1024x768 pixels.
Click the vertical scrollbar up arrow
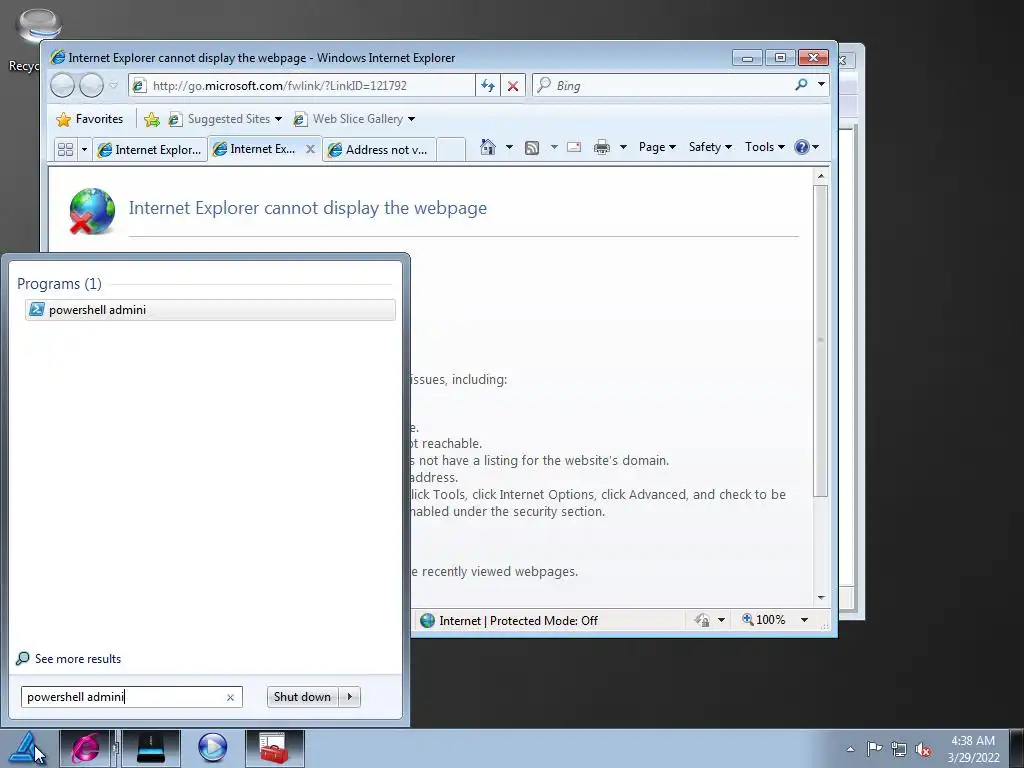[821, 176]
